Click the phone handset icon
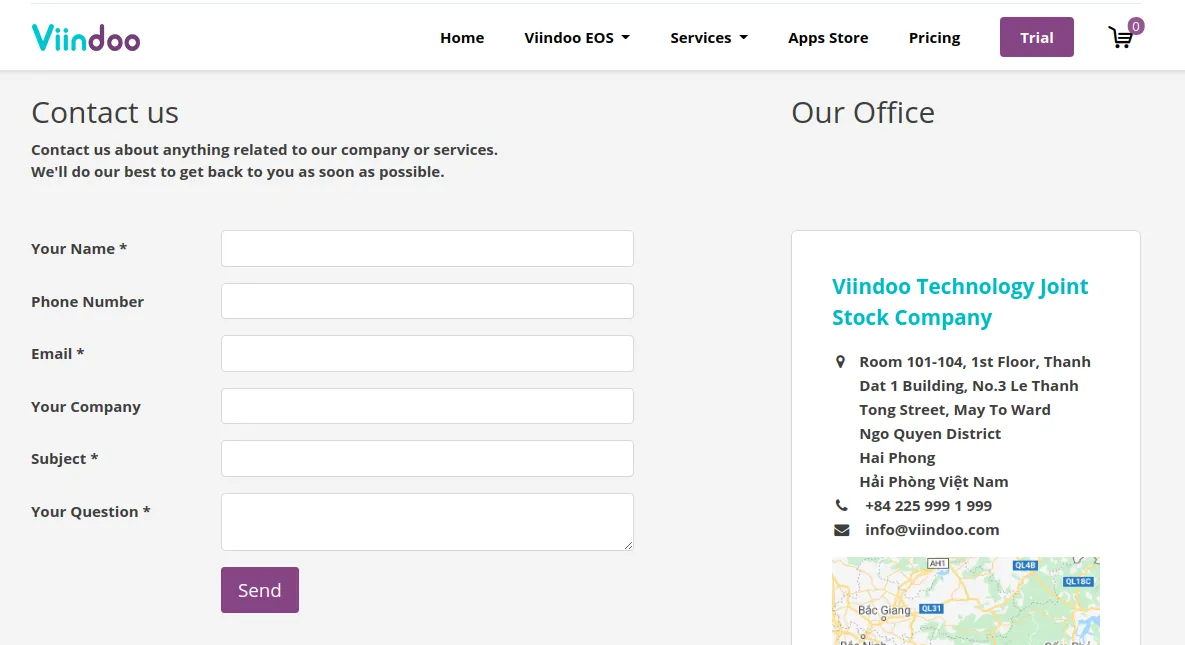 (841, 505)
